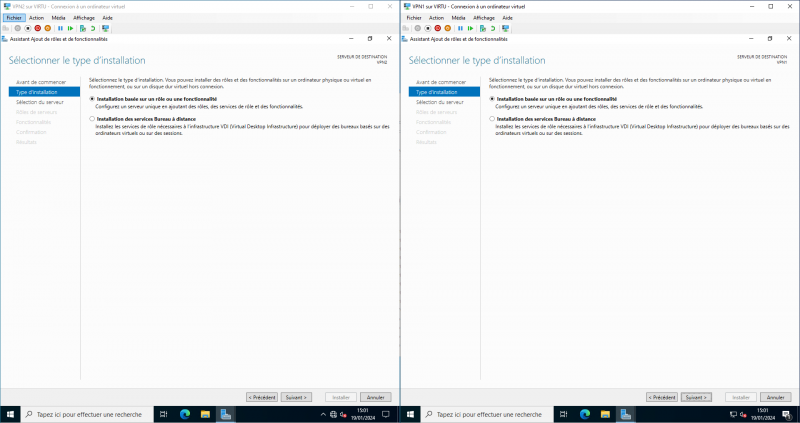Open Action menu in VPN2 window
800x423 pixels.
36,18
